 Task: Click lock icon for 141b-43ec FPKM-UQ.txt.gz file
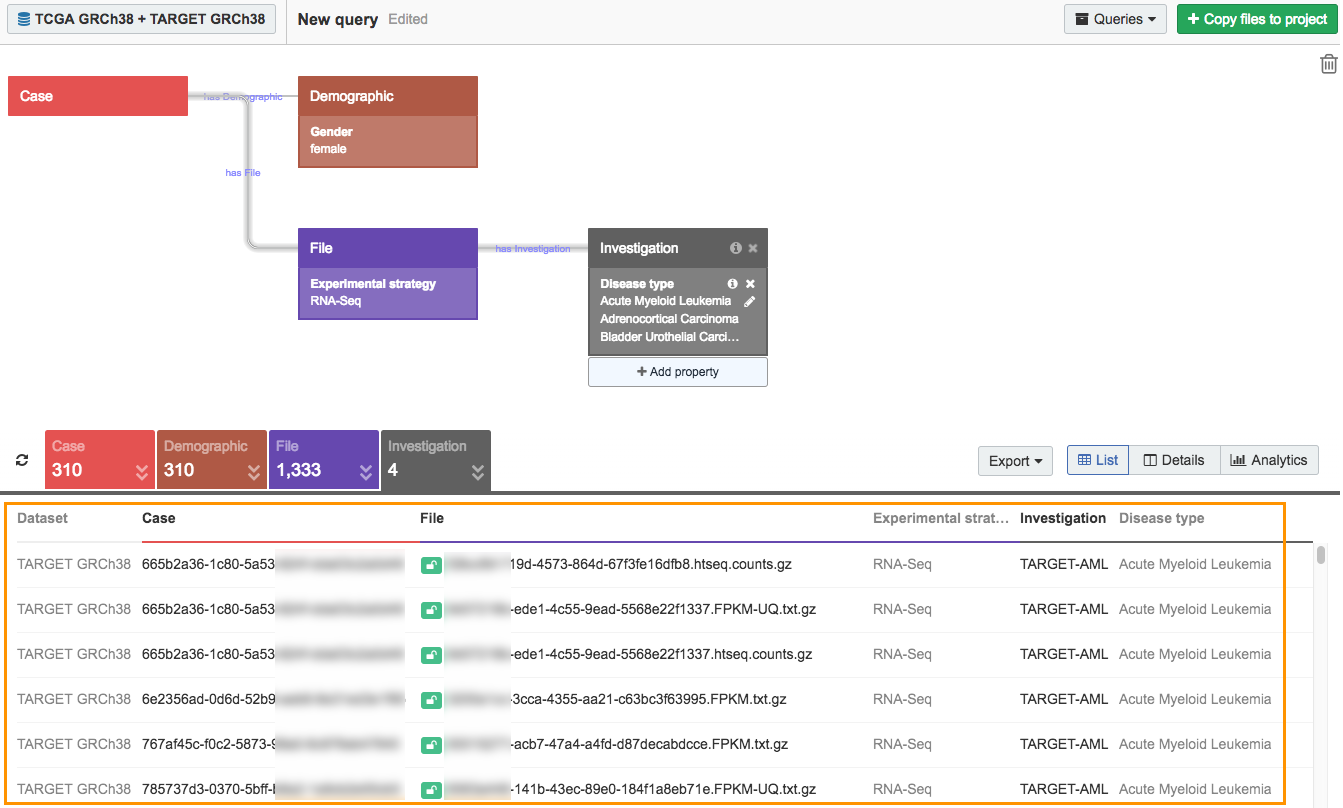[x=431, y=790]
